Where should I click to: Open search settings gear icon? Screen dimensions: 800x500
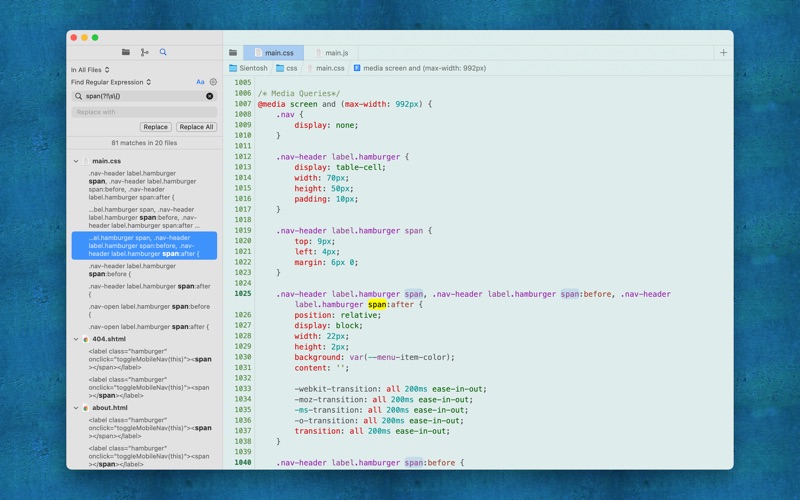coord(213,82)
